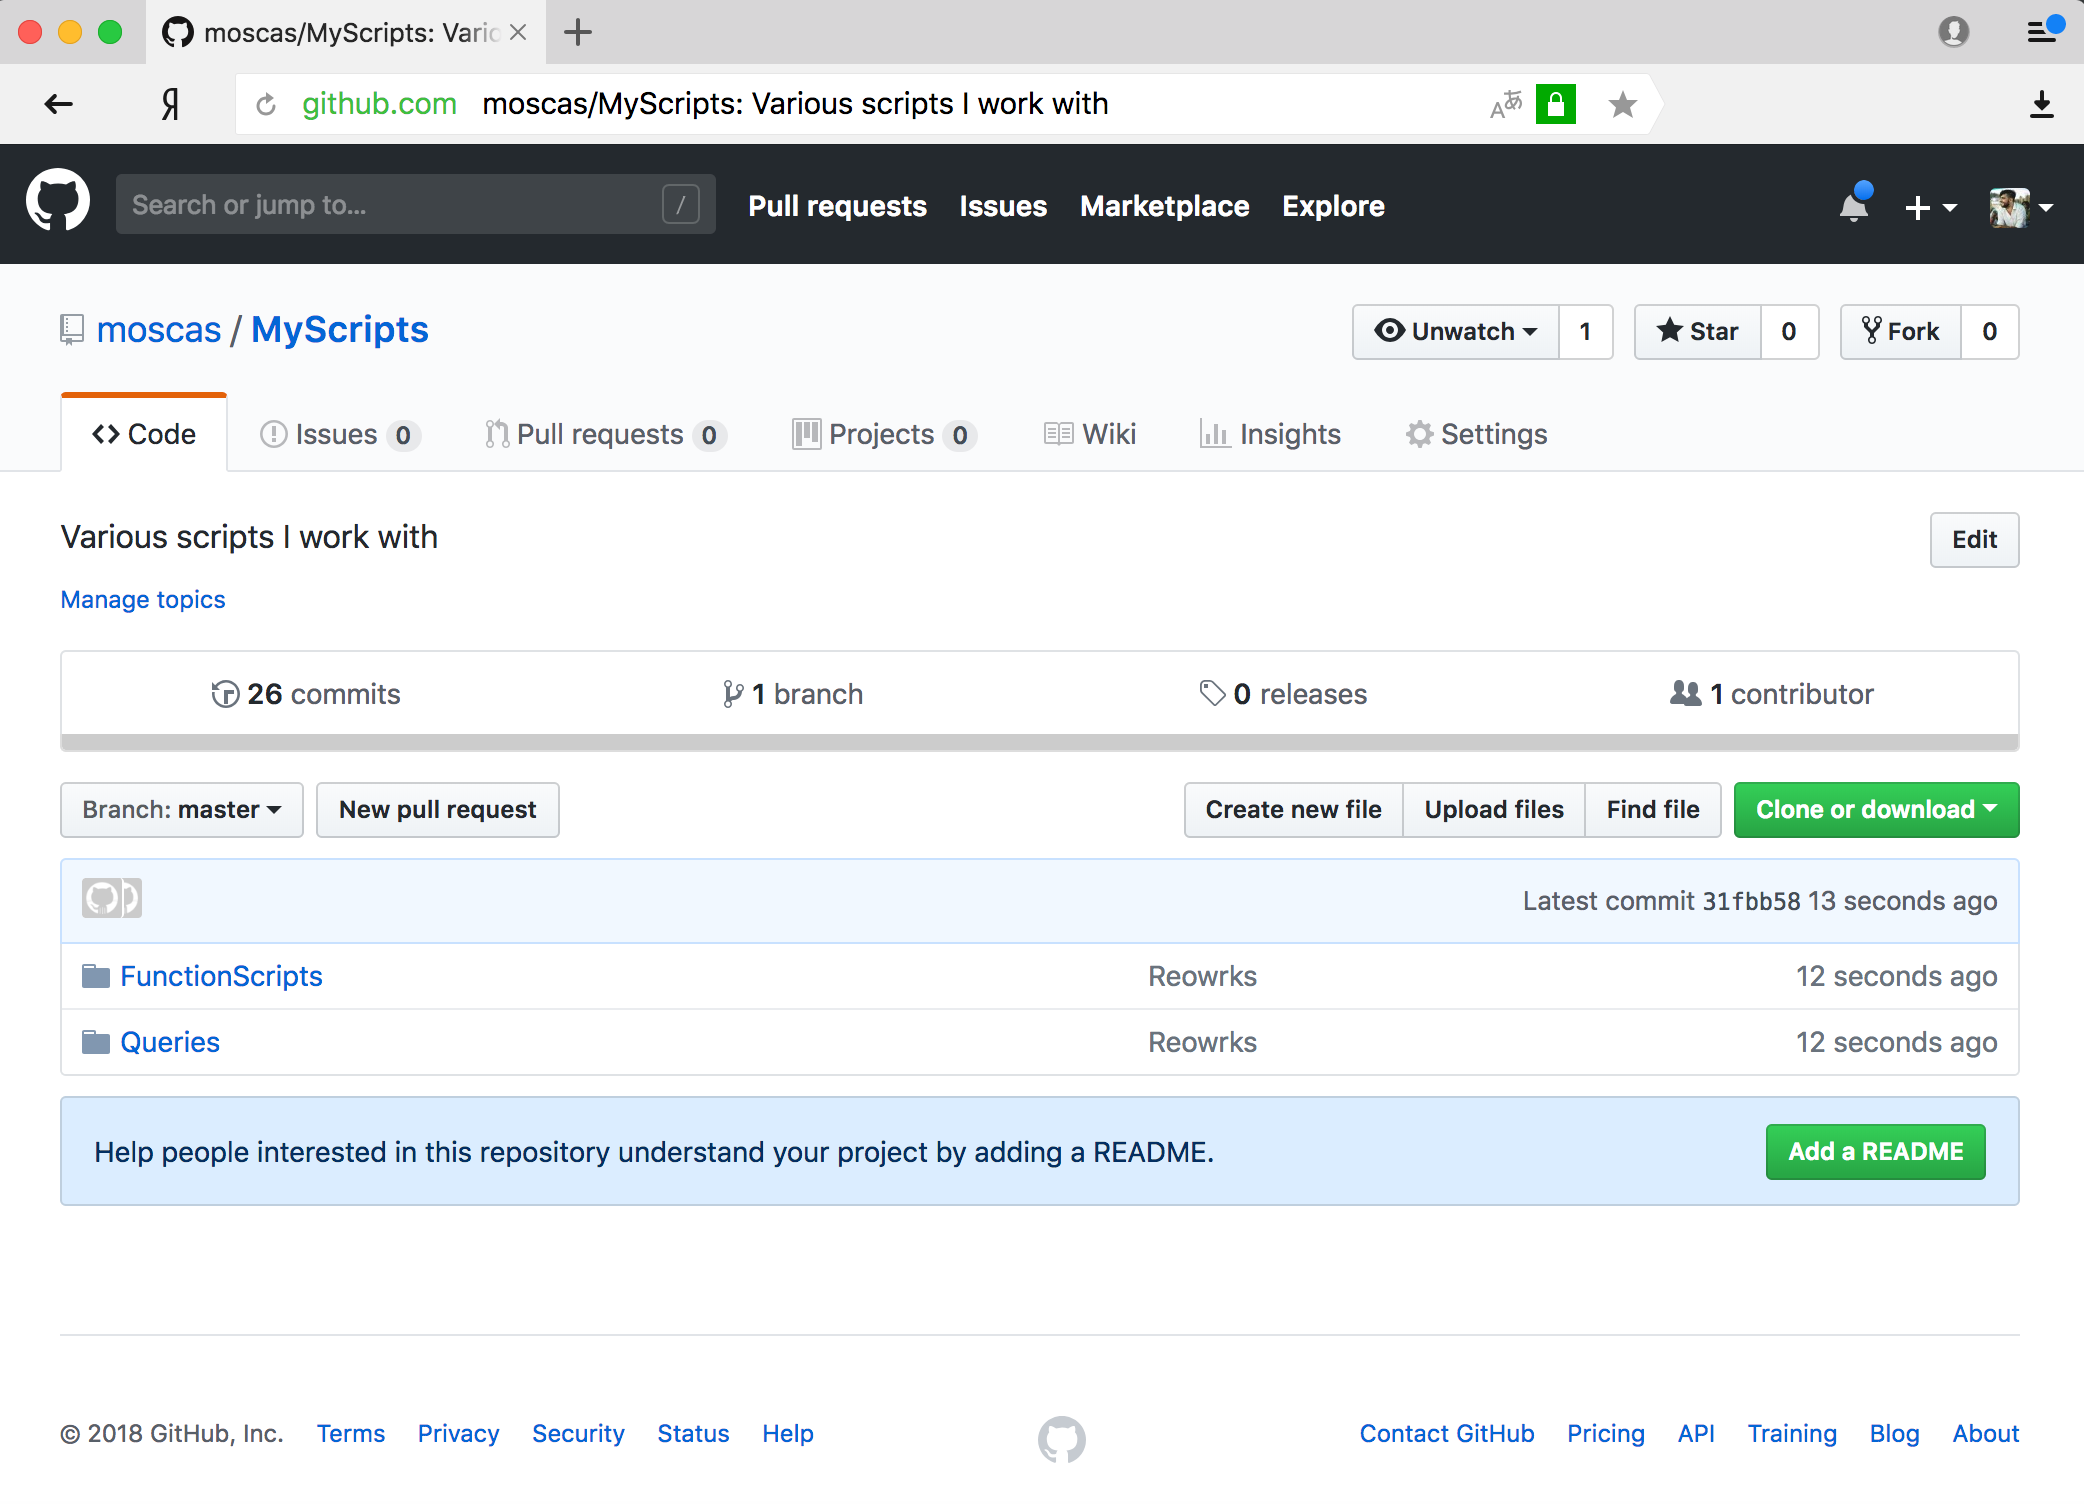Click the browser profile avatar icon
Image resolution: width=2084 pixels, height=1504 pixels.
point(1954,32)
